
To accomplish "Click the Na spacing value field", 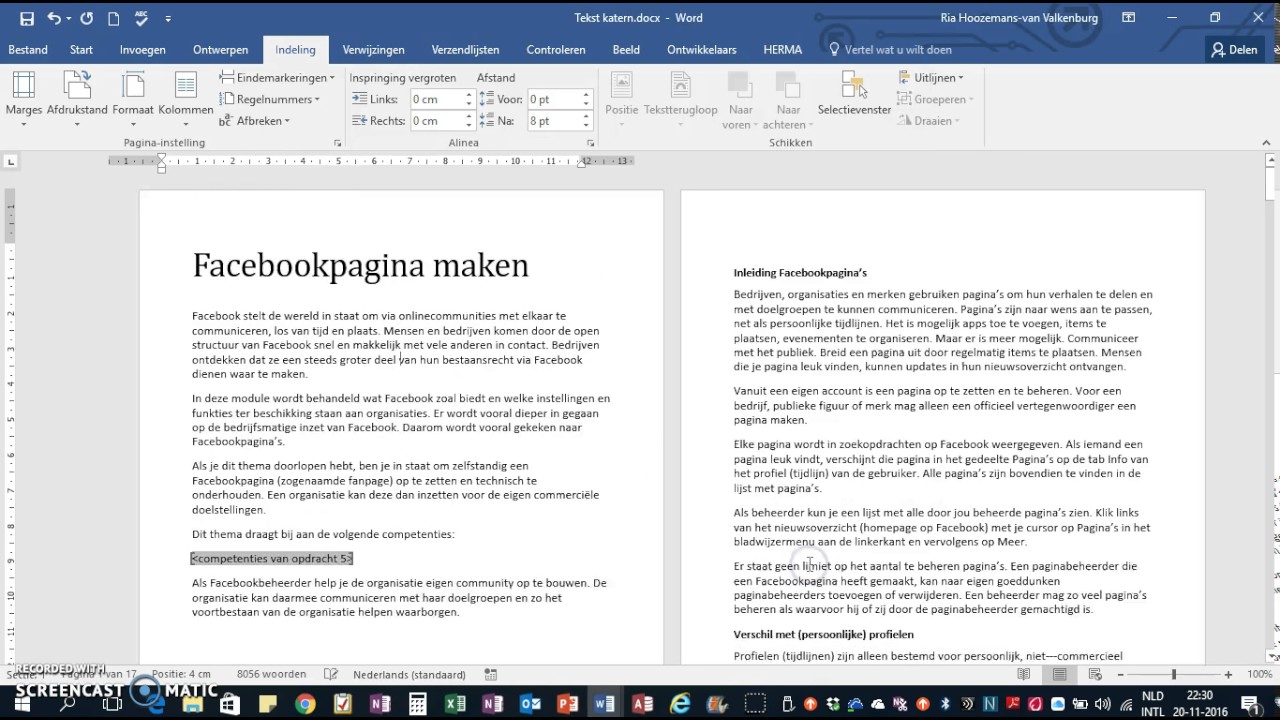I will click(553, 121).
